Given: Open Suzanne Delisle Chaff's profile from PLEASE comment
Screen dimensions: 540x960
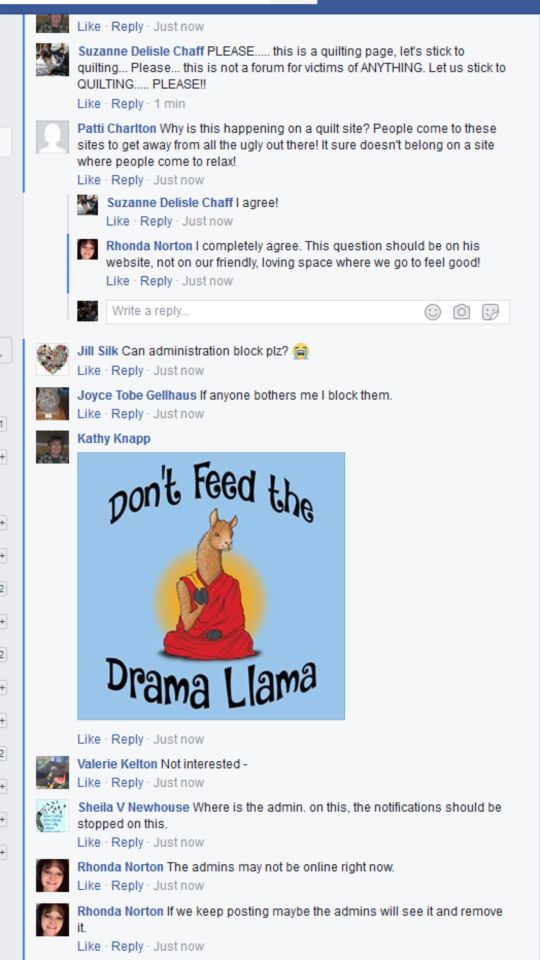Looking at the screenshot, I should click(x=141, y=51).
